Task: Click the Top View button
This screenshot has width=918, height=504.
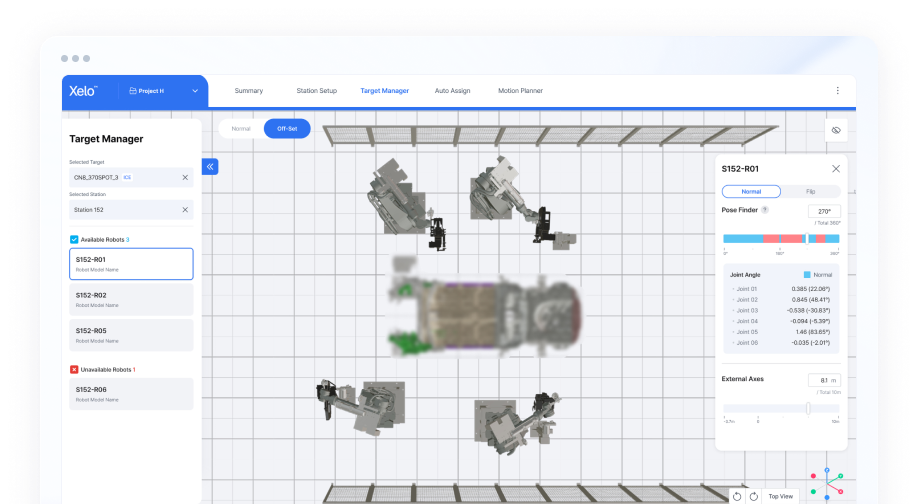Action: tap(781, 496)
